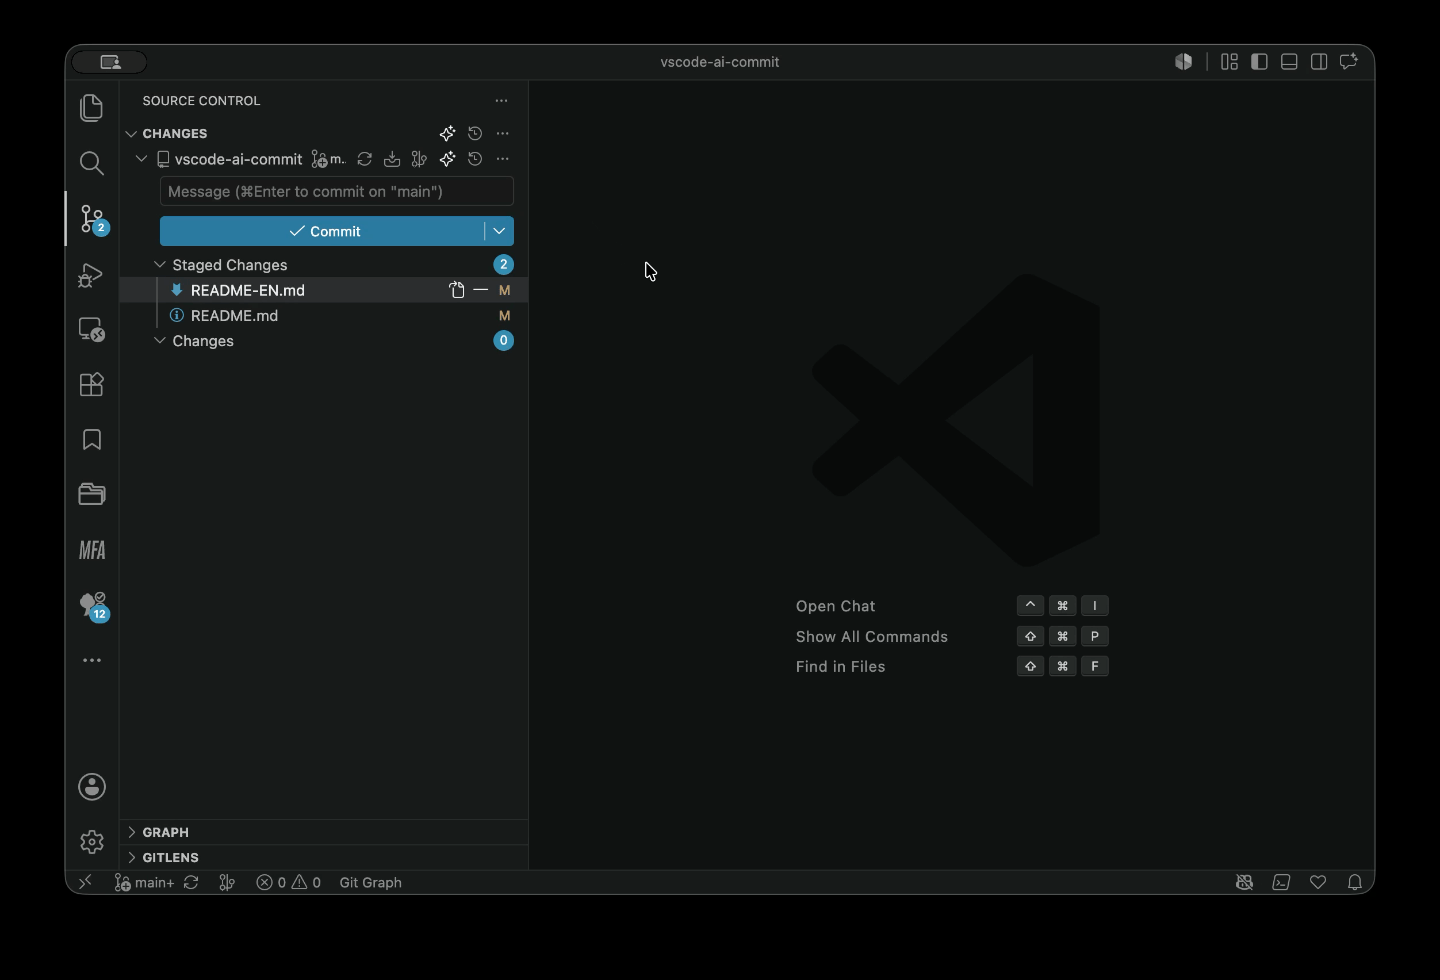Viewport: 1440px width, 980px height.
Task: Collapse the CHANGES section
Action: 131,133
